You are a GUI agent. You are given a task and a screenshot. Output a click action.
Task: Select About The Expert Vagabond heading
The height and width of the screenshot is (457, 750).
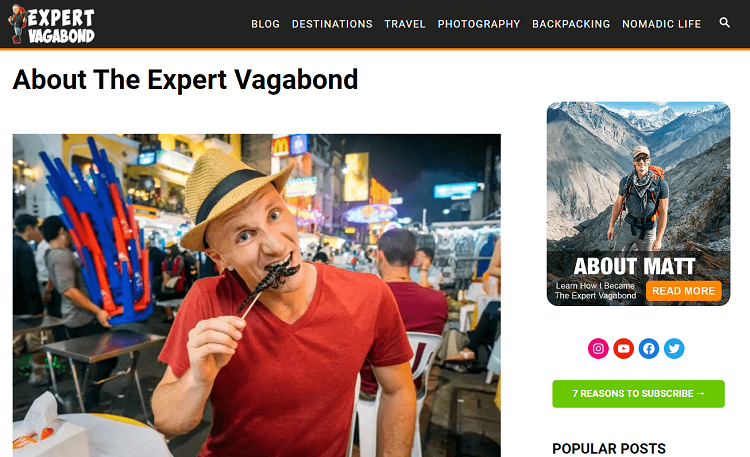(185, 79)
